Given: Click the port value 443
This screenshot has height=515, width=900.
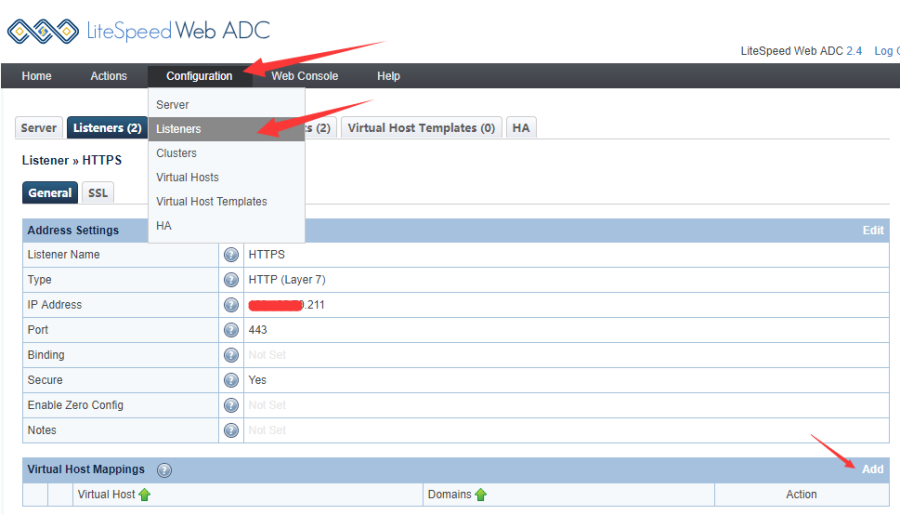Looking at the screenshot, I should tap(258, 330).
